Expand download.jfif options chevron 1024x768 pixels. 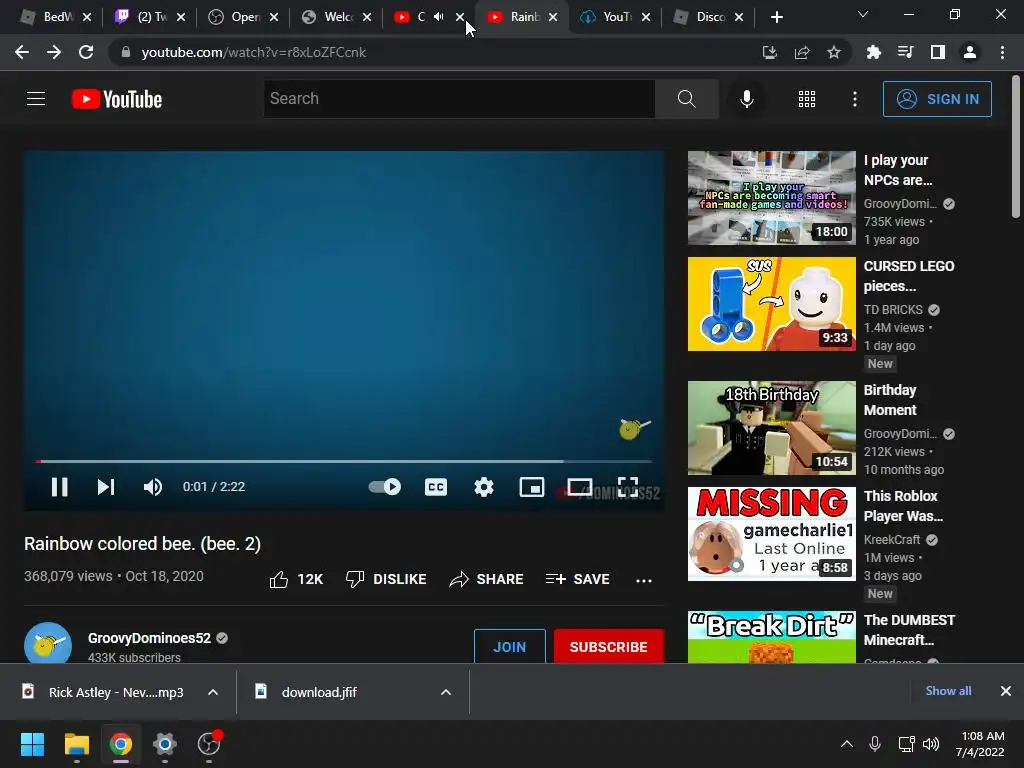(x=446, y=692)
